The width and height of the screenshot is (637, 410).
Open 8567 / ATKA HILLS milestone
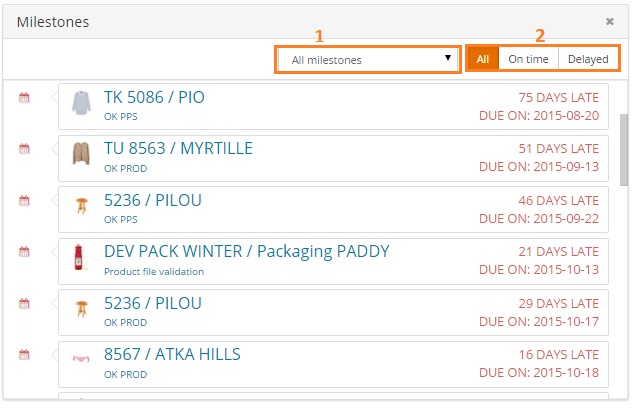click(x=172, y=354)
